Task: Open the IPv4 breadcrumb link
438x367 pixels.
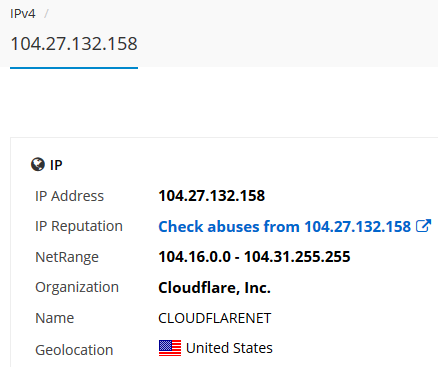Action: (x=23, y=14)
